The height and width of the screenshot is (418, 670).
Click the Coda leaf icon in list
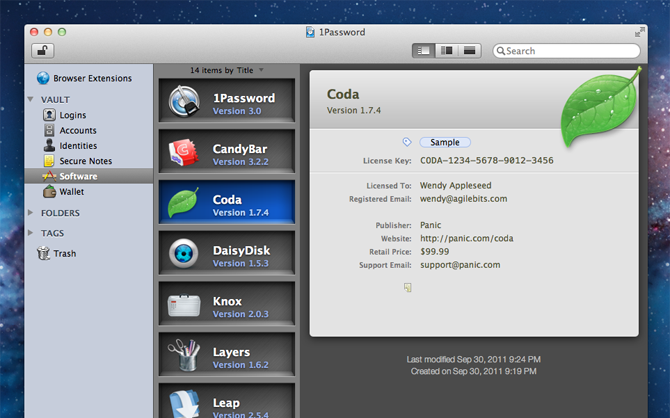tap(183, 203)
